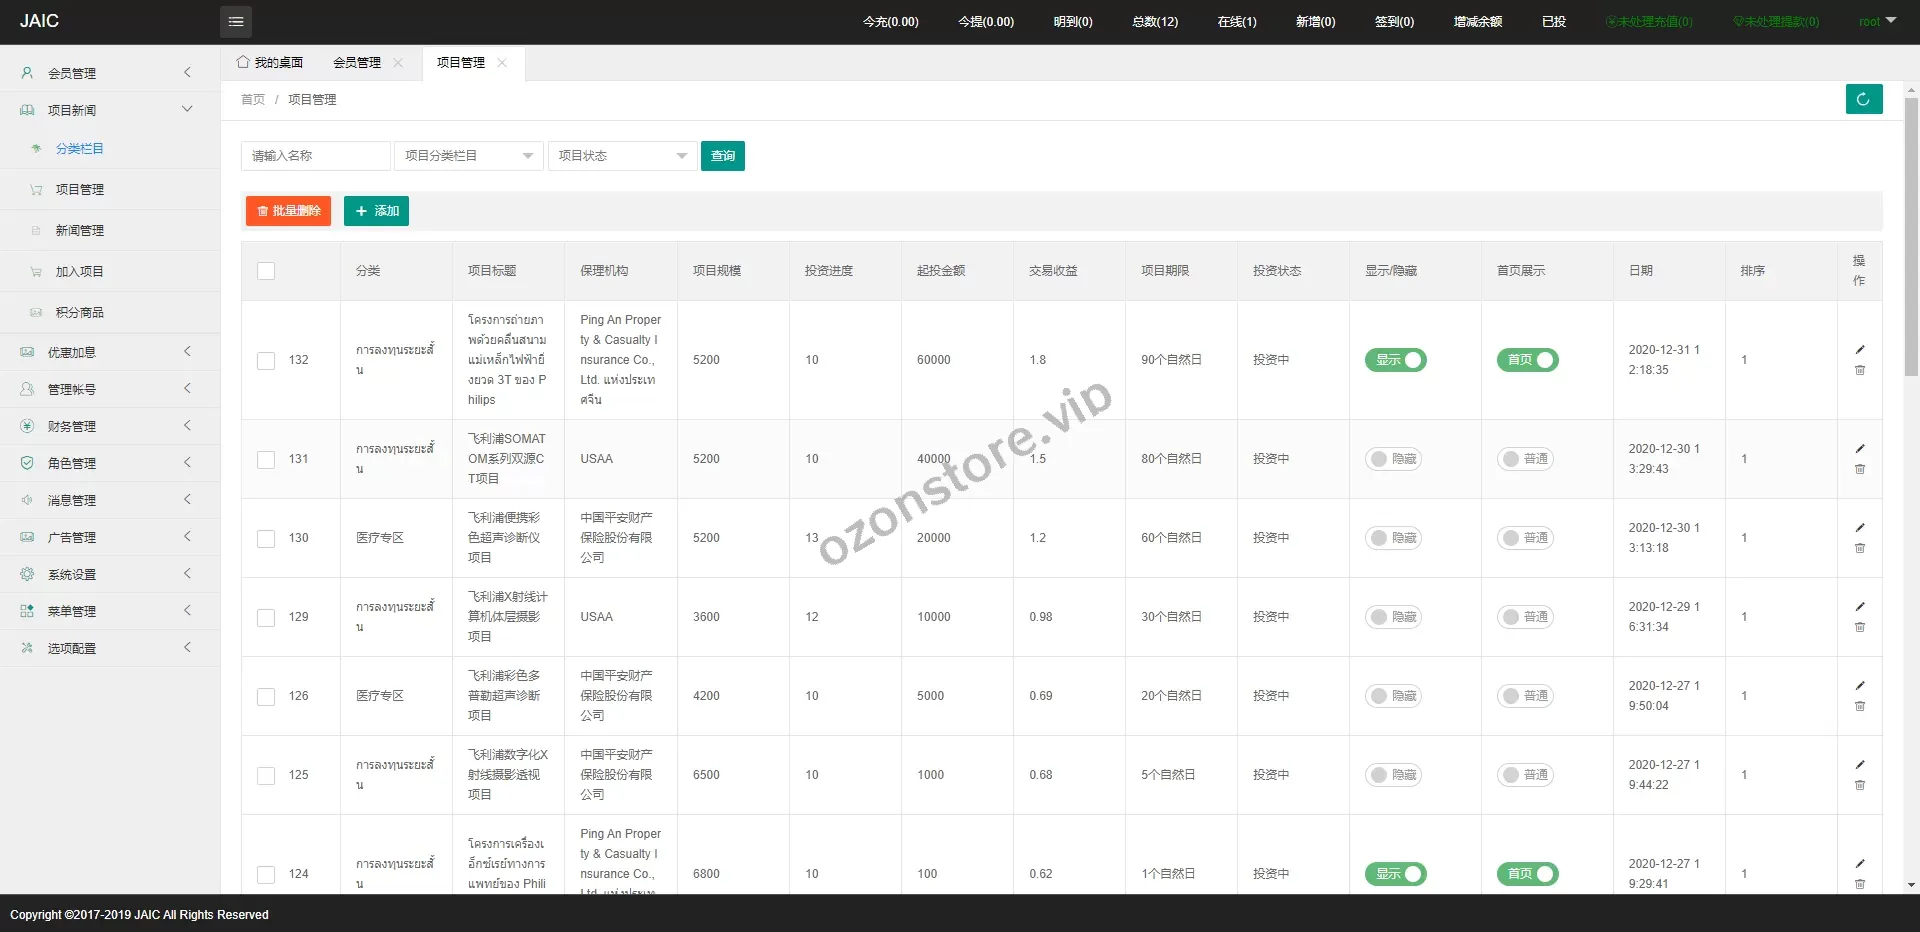Open 新闻管理 in the sidebar

(x=80, y=230)
